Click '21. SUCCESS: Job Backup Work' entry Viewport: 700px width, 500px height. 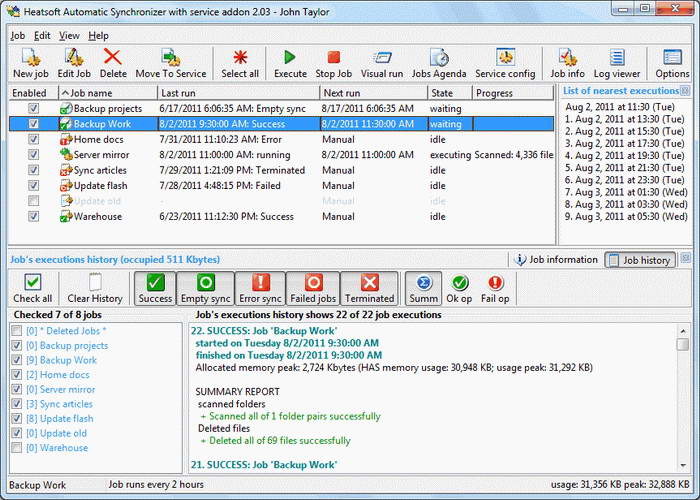[x=264, y=465]
